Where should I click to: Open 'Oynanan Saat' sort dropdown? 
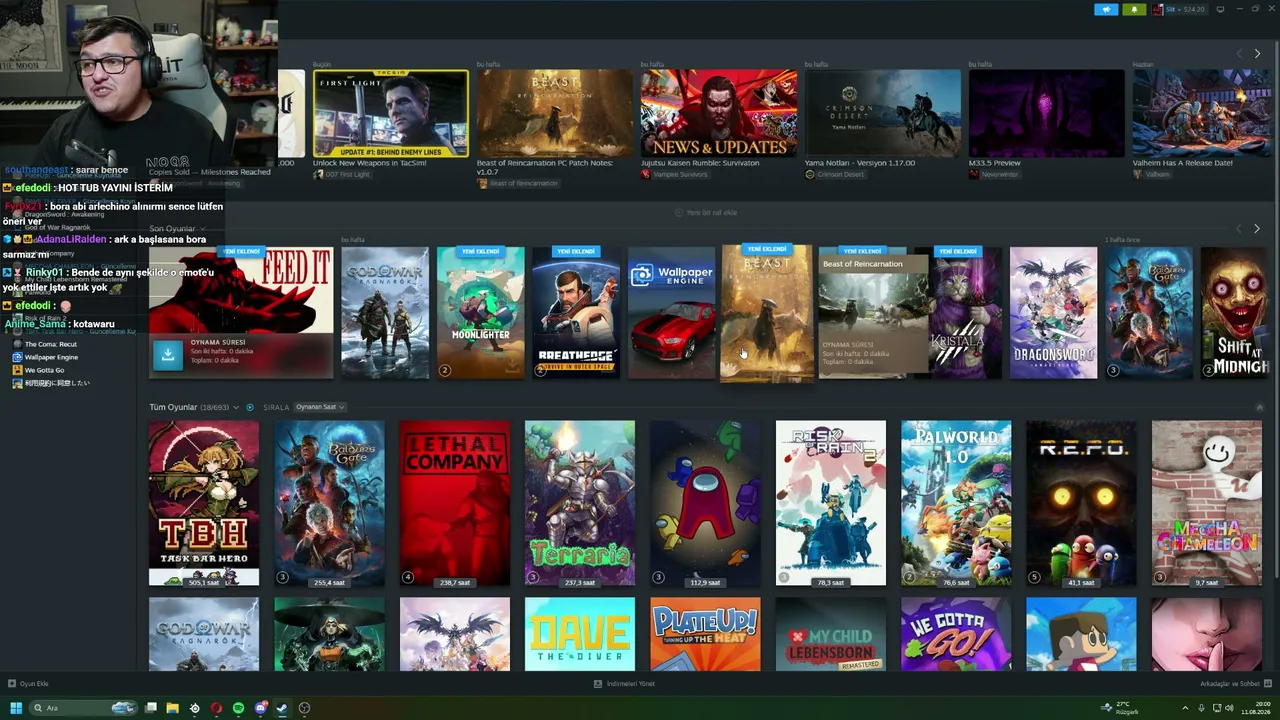coord(319,407)
